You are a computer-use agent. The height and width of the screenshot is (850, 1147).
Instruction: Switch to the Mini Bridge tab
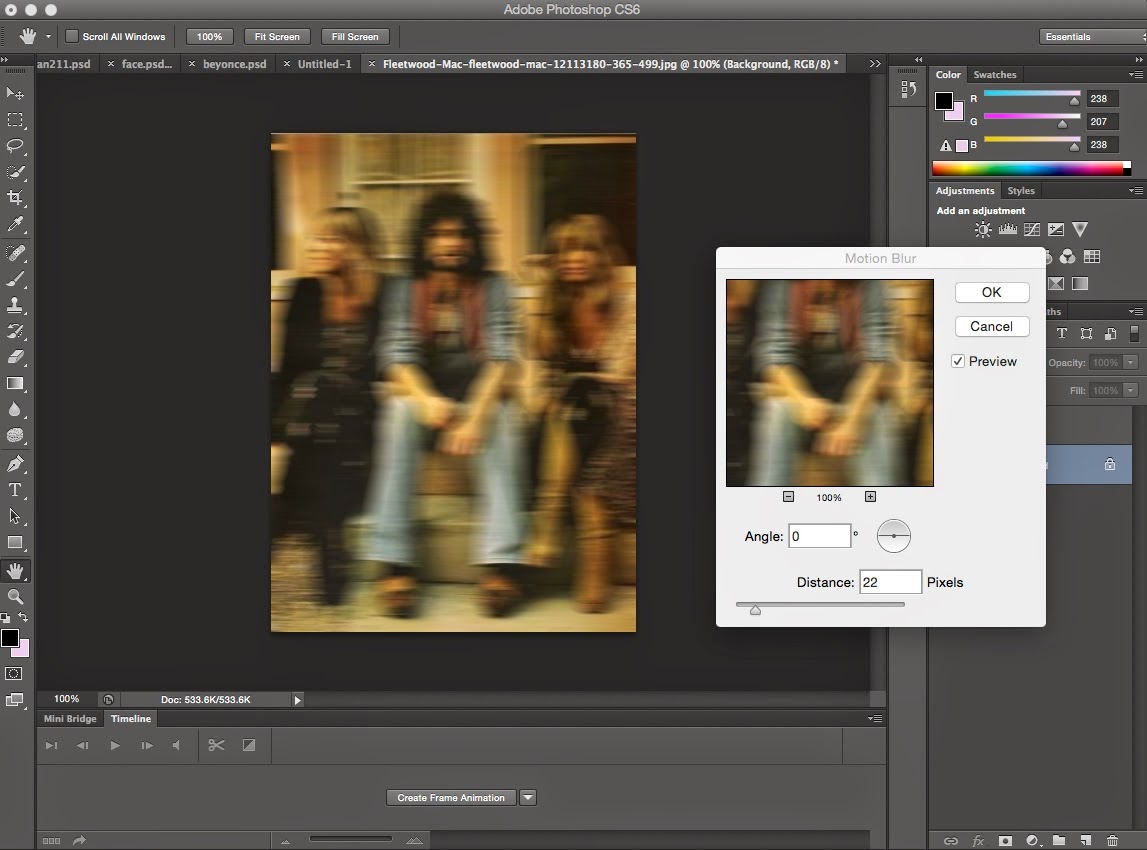click(x=70, y=718)
